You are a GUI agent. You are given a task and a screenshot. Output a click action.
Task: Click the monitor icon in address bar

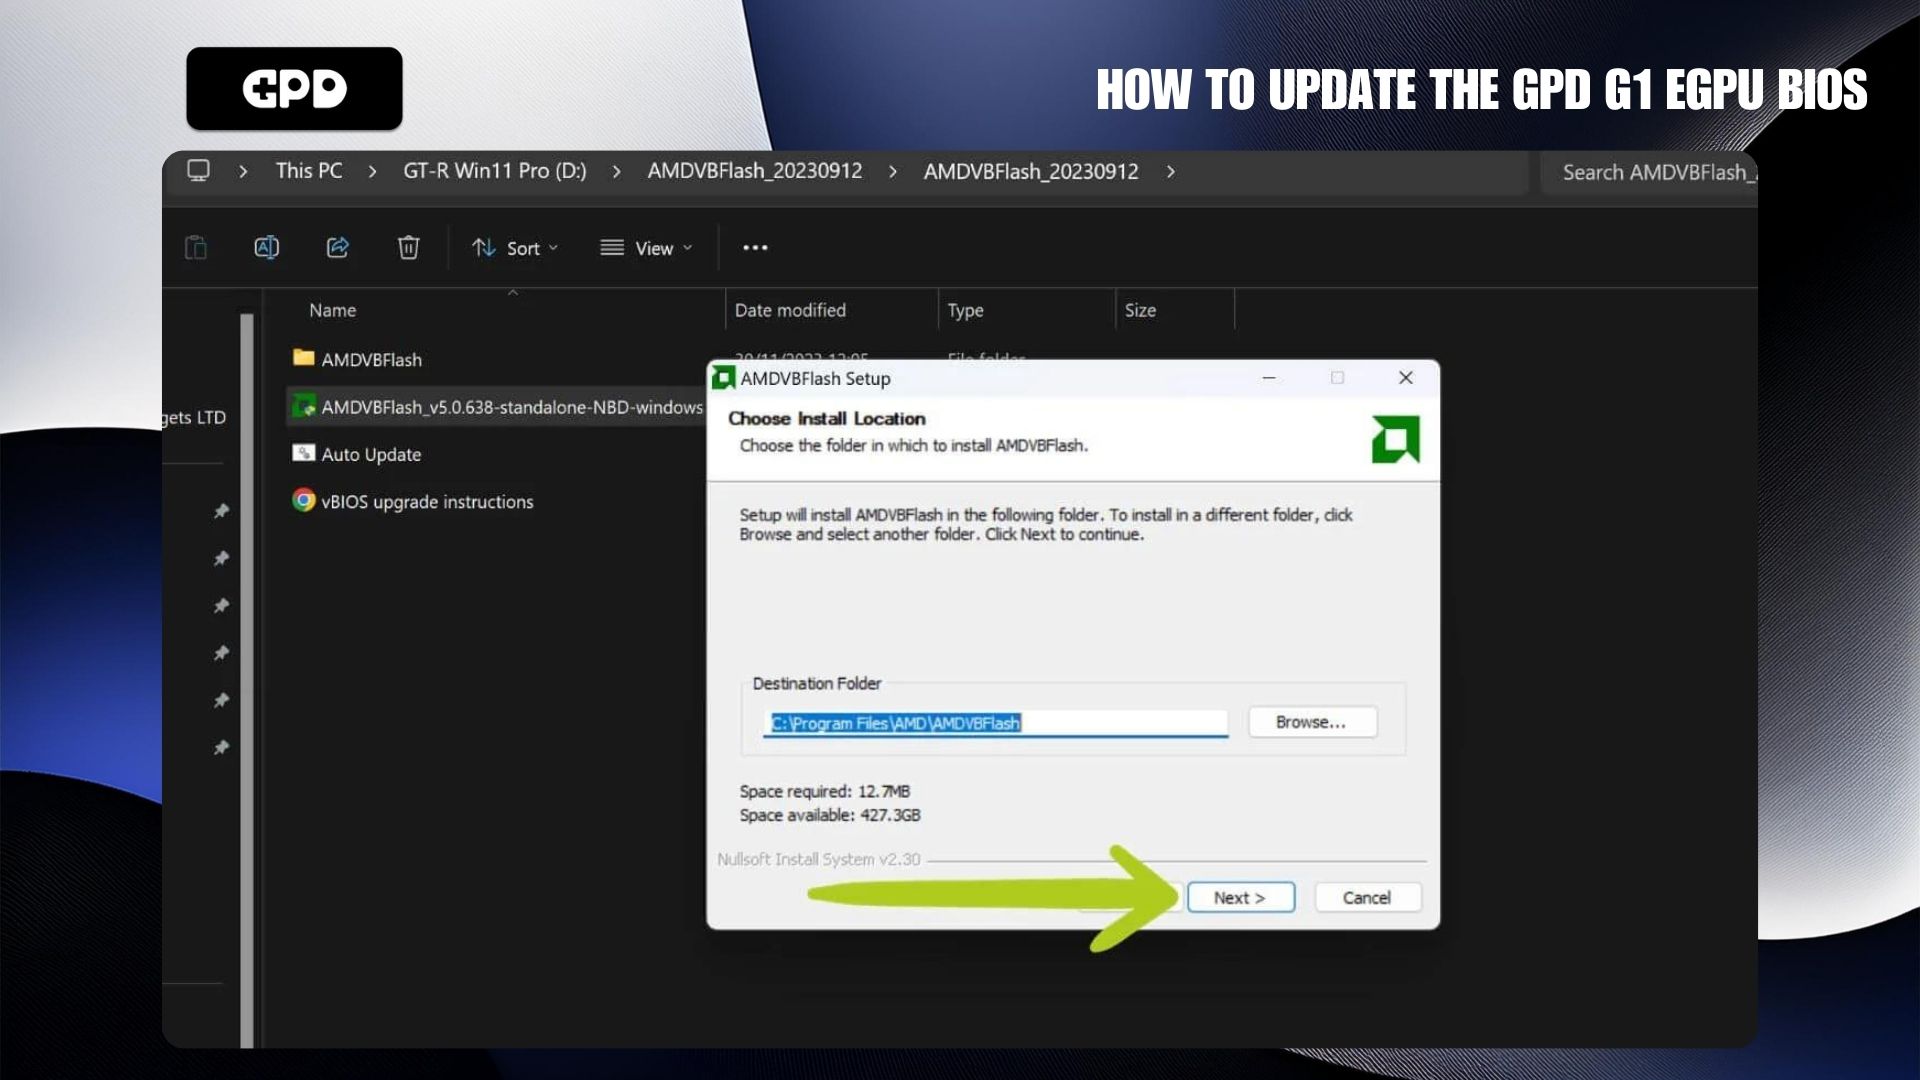pyautogui.click(x=198, y=171)
